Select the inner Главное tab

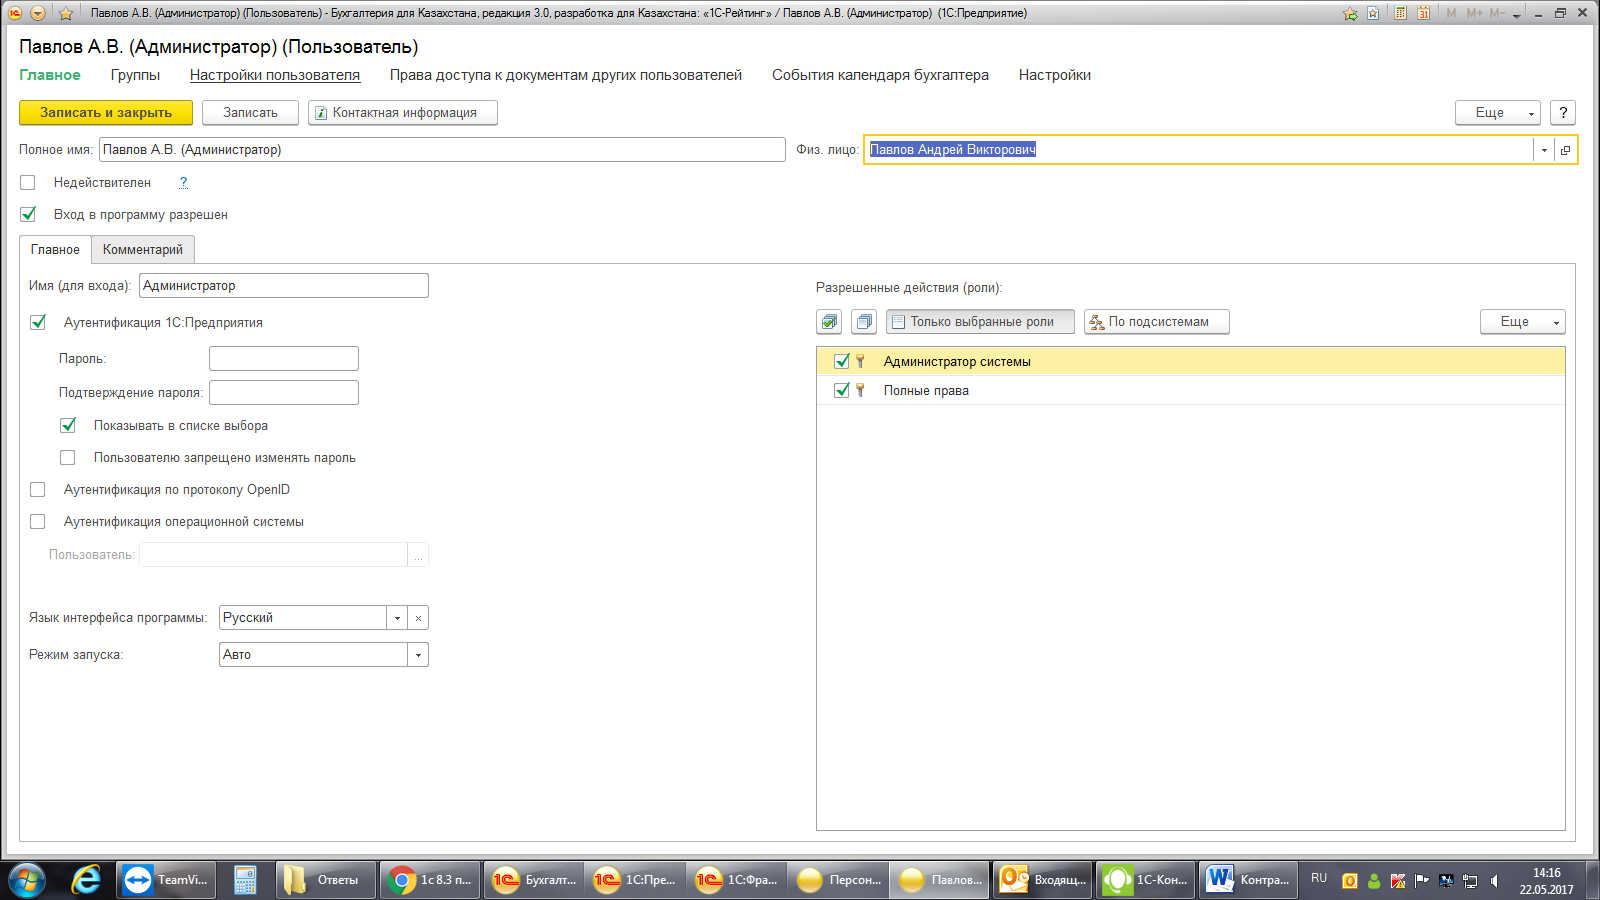point(55,250)
